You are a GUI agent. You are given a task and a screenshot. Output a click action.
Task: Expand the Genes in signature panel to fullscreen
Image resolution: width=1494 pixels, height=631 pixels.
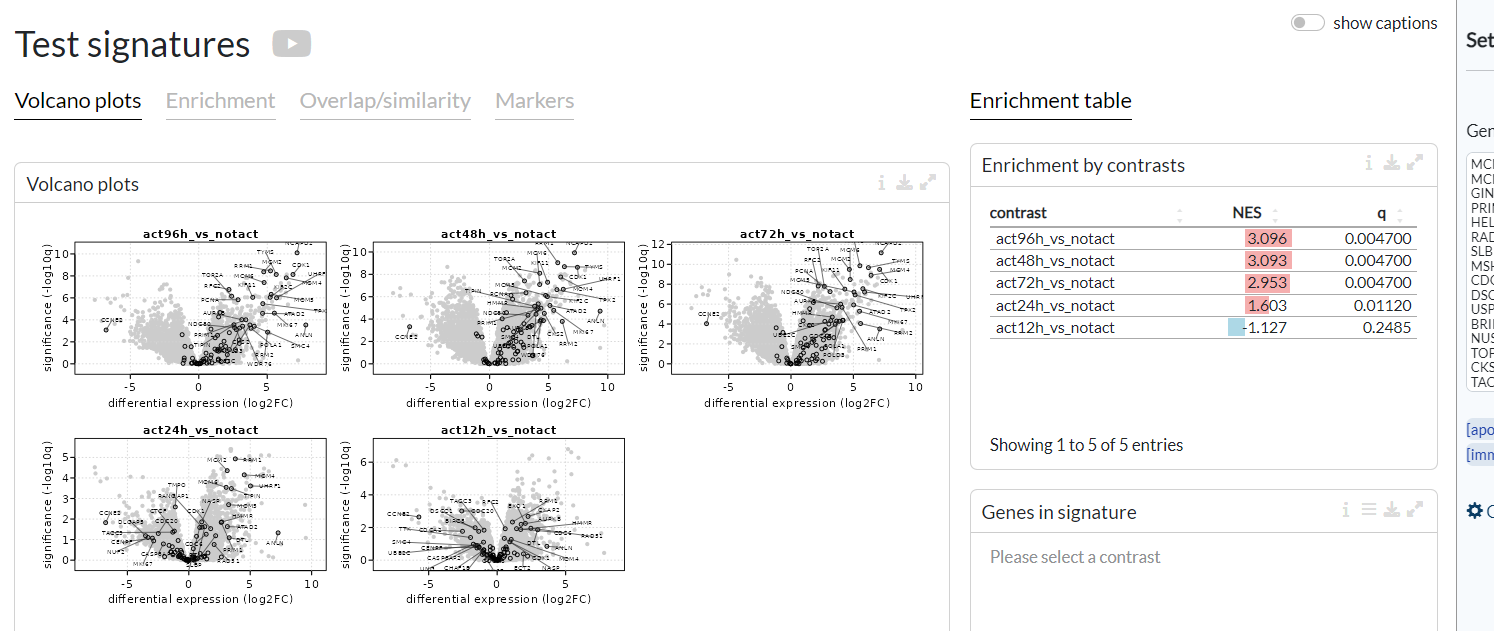click(1417, 509)
